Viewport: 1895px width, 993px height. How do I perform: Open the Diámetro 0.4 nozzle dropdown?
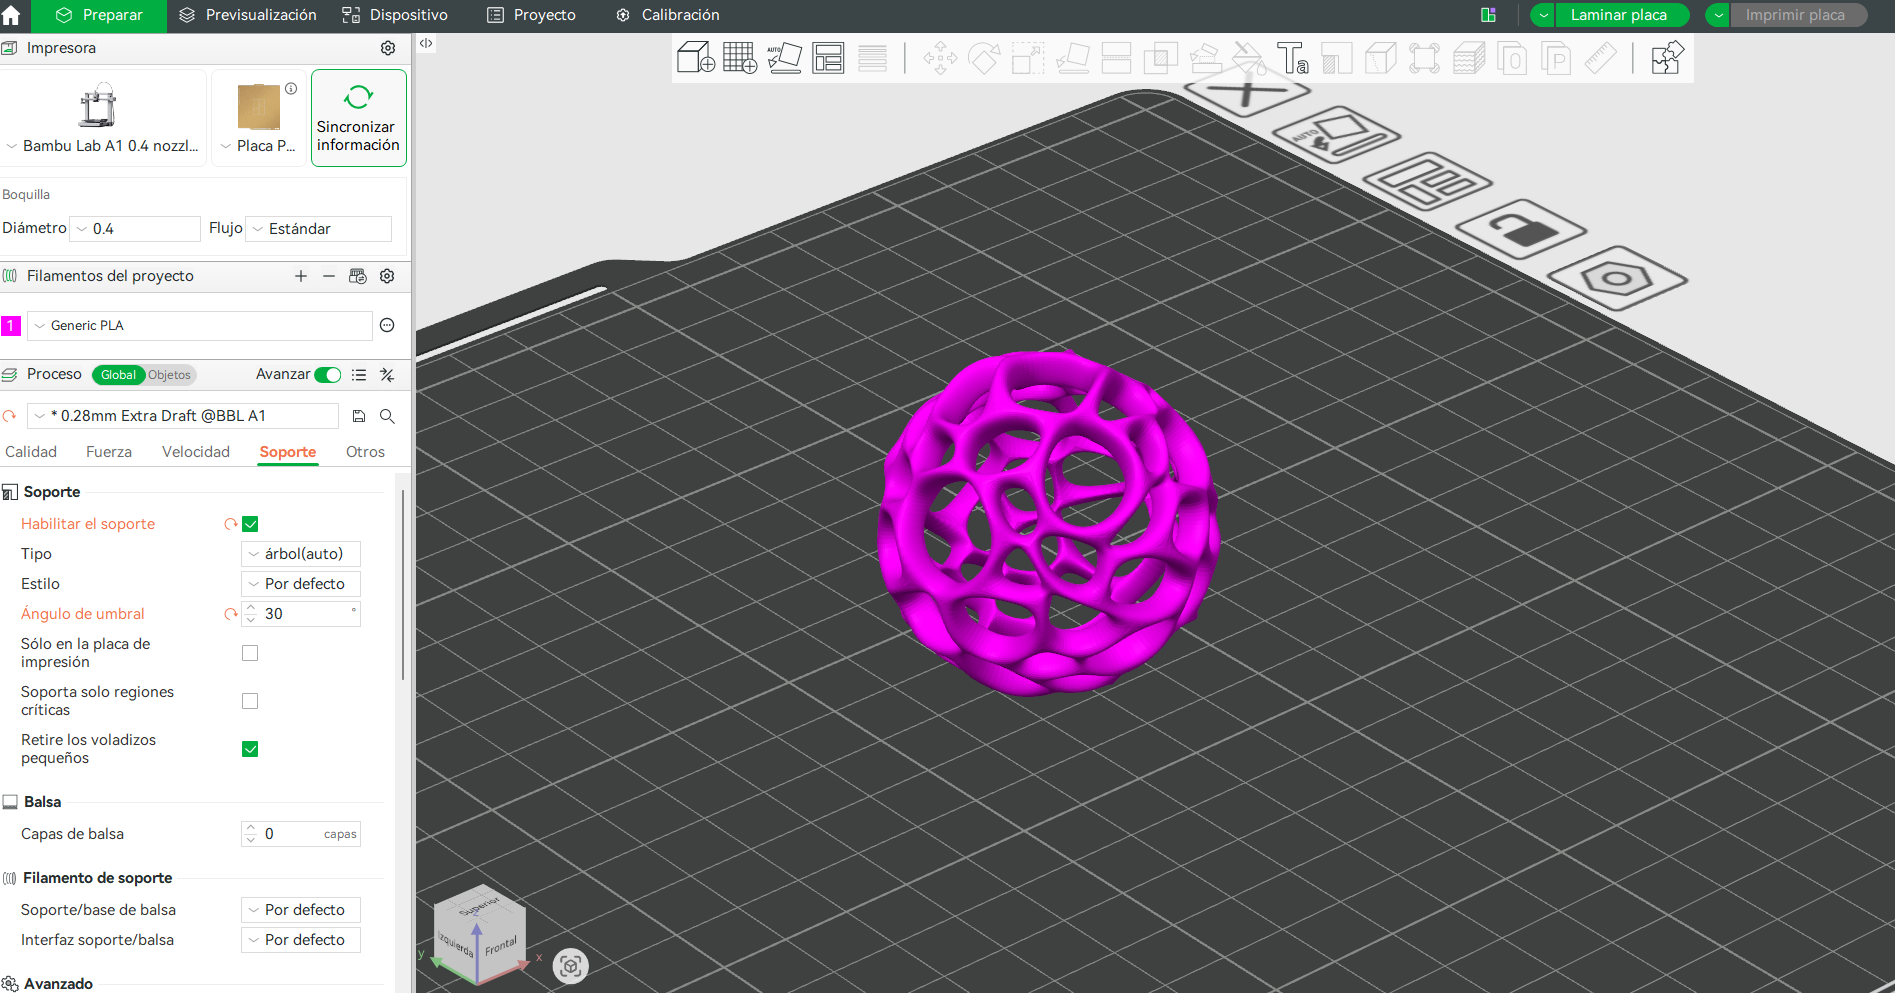[137, 229]
